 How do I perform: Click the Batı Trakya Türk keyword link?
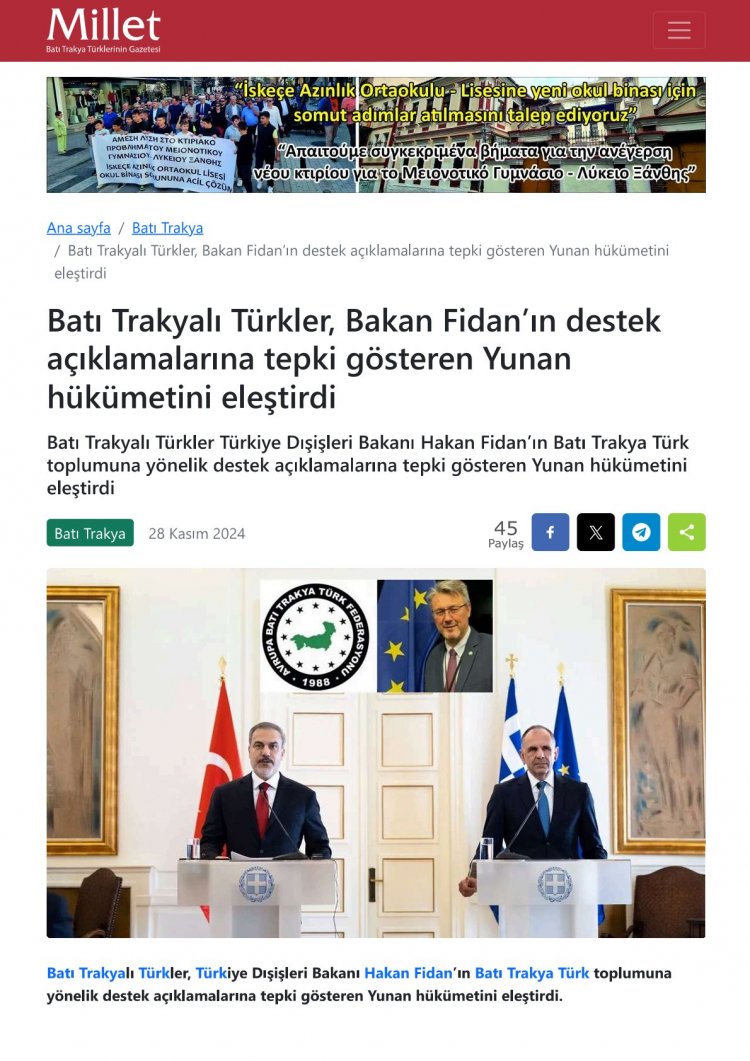pos(532,973)
